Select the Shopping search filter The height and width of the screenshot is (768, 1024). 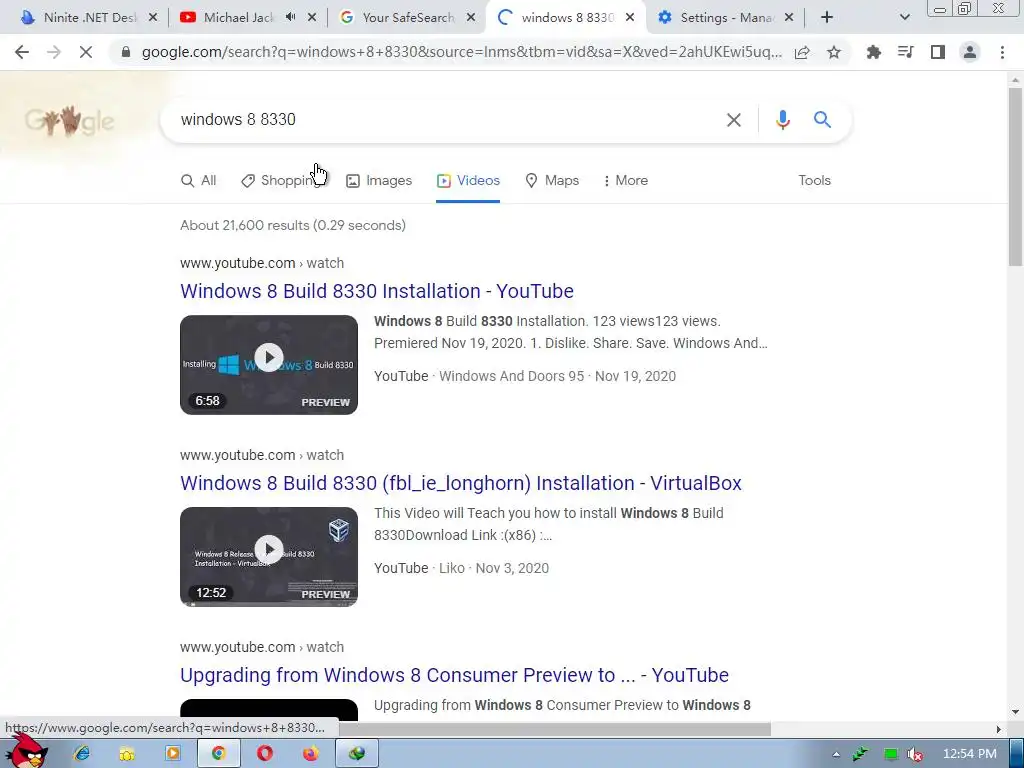281,180
